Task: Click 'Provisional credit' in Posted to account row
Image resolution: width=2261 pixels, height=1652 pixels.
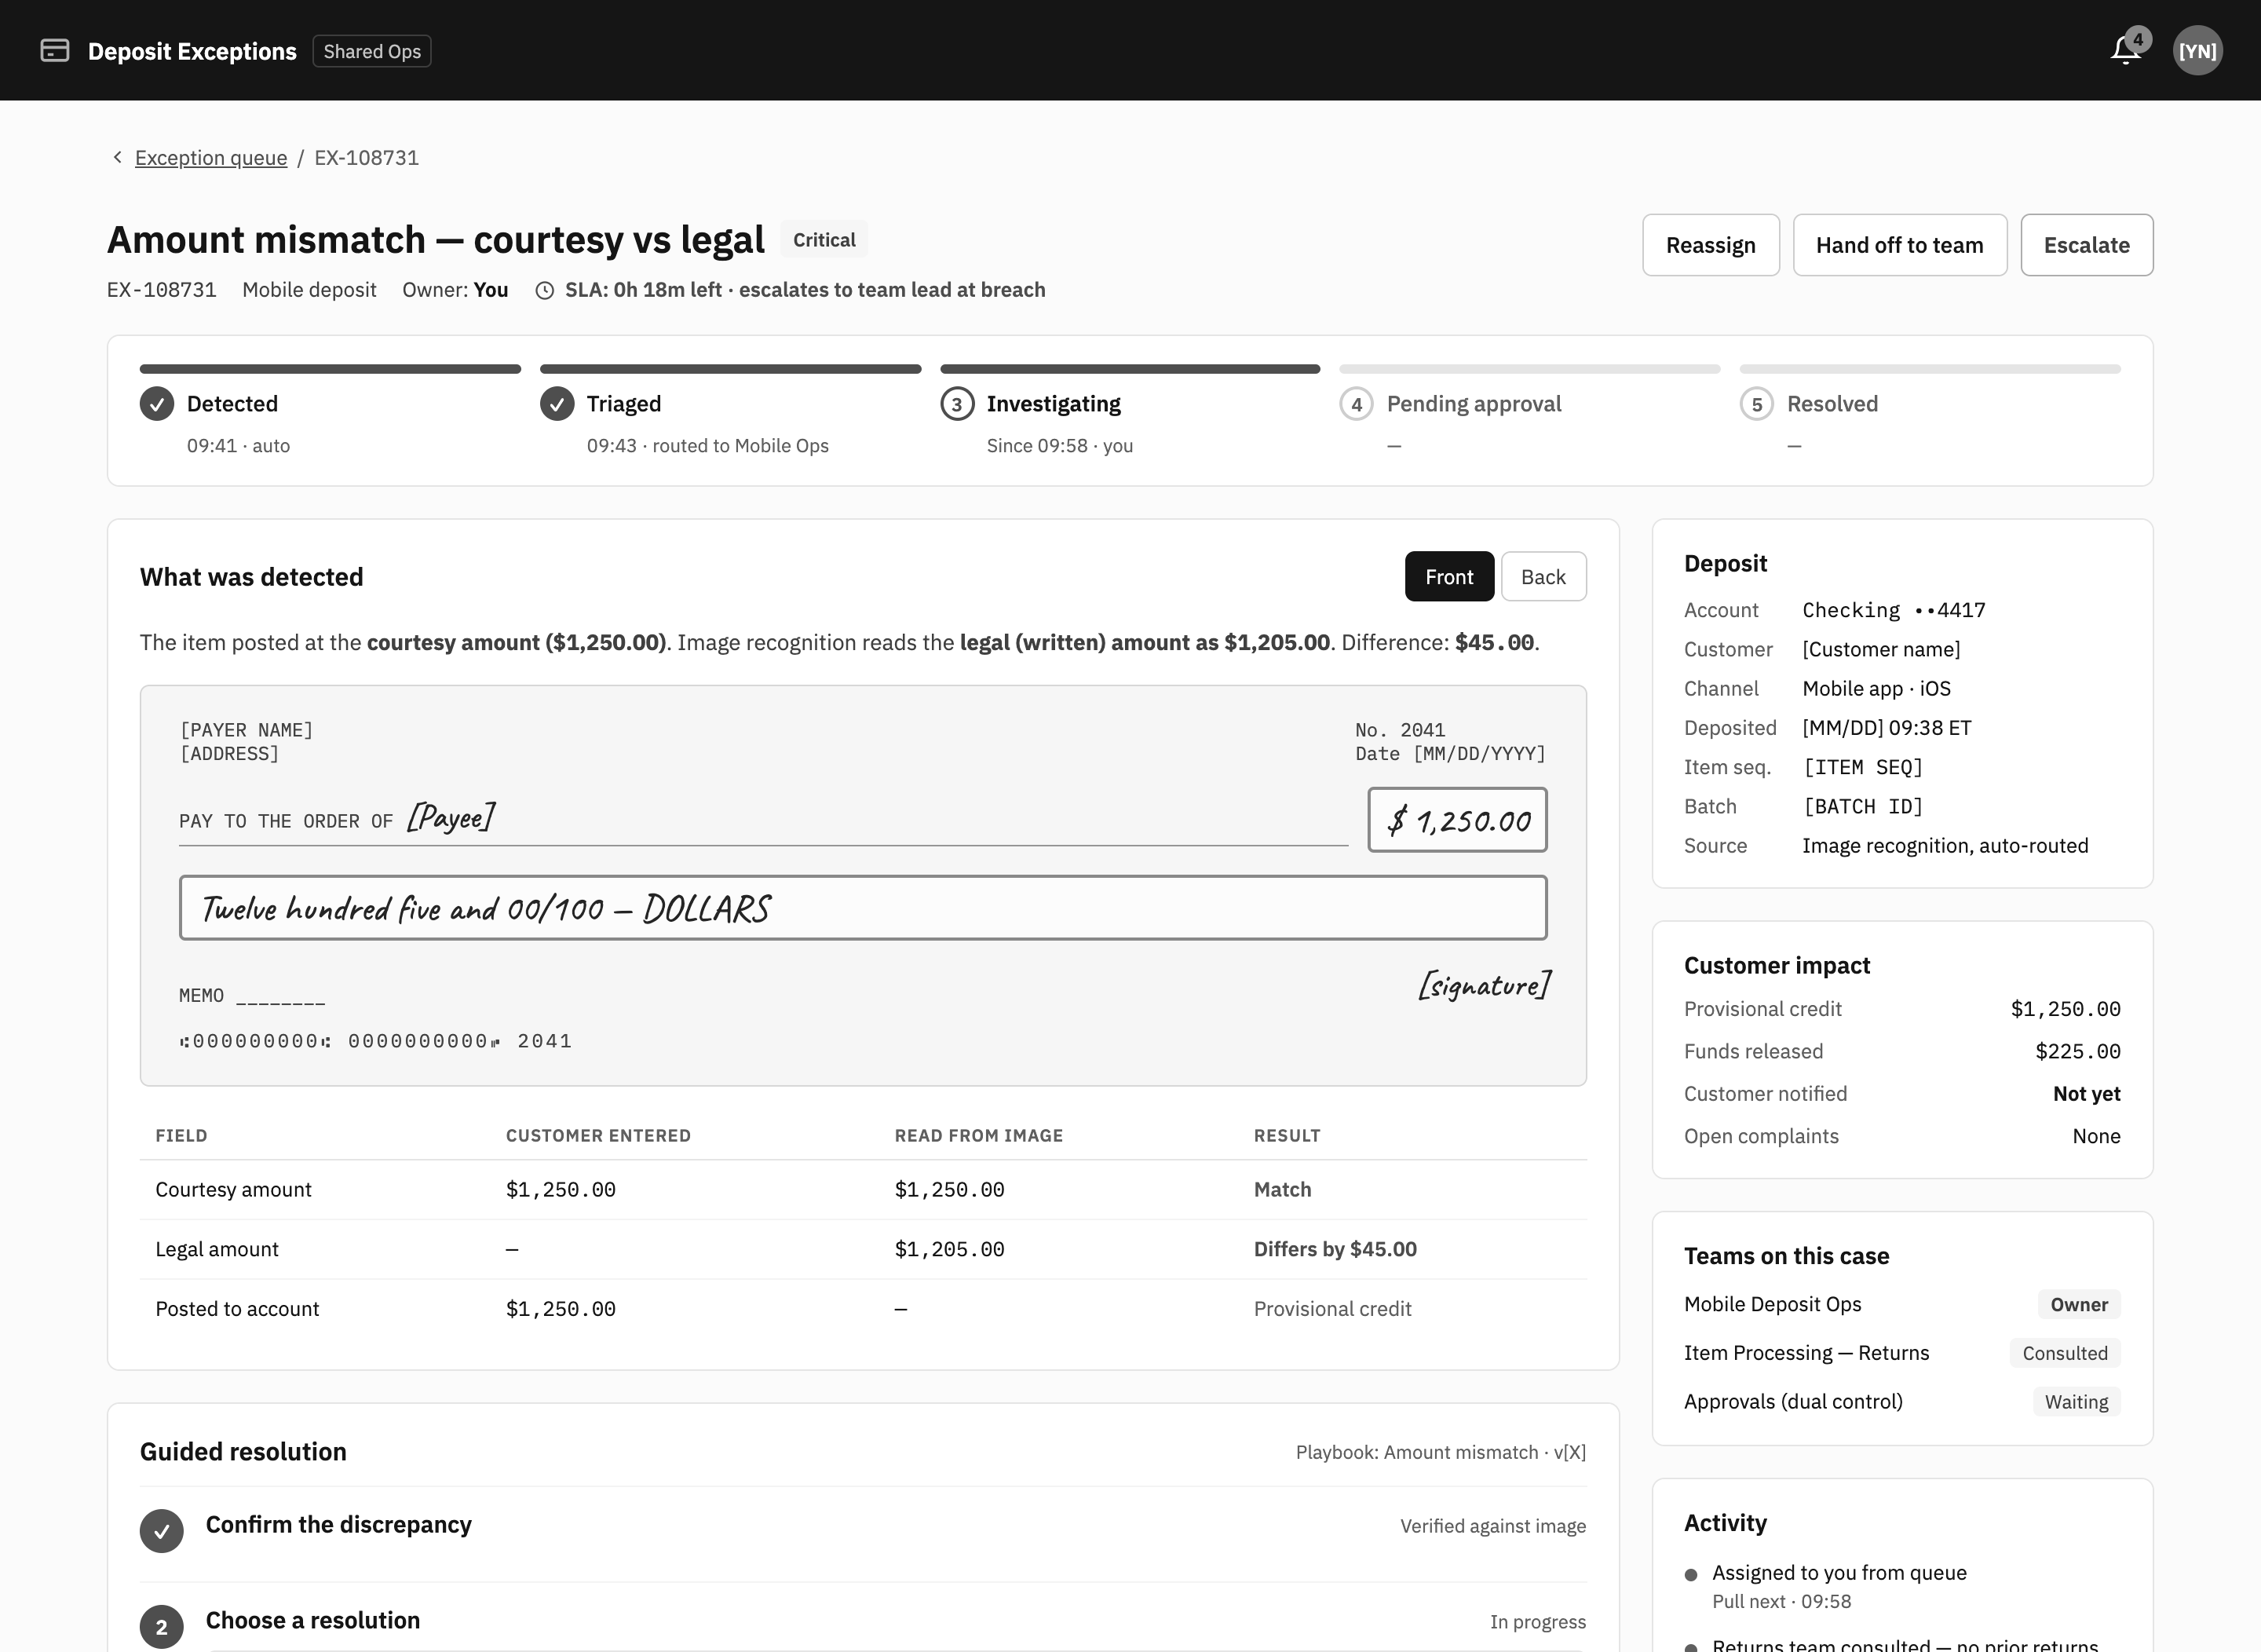Action: (x=1332, y=1309)
